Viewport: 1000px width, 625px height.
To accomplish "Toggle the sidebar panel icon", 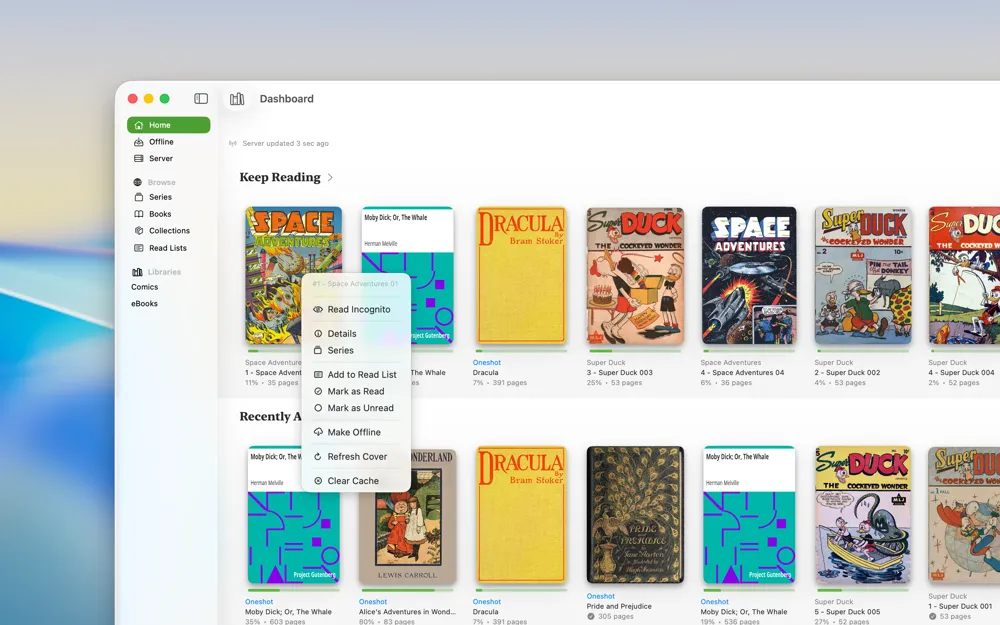I will [x=201, y=98].
